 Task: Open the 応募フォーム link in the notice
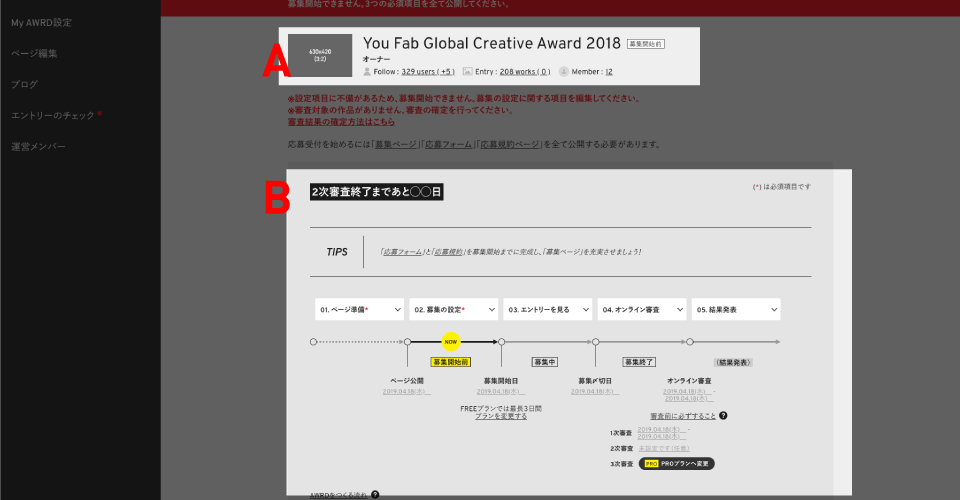(448, 144)
